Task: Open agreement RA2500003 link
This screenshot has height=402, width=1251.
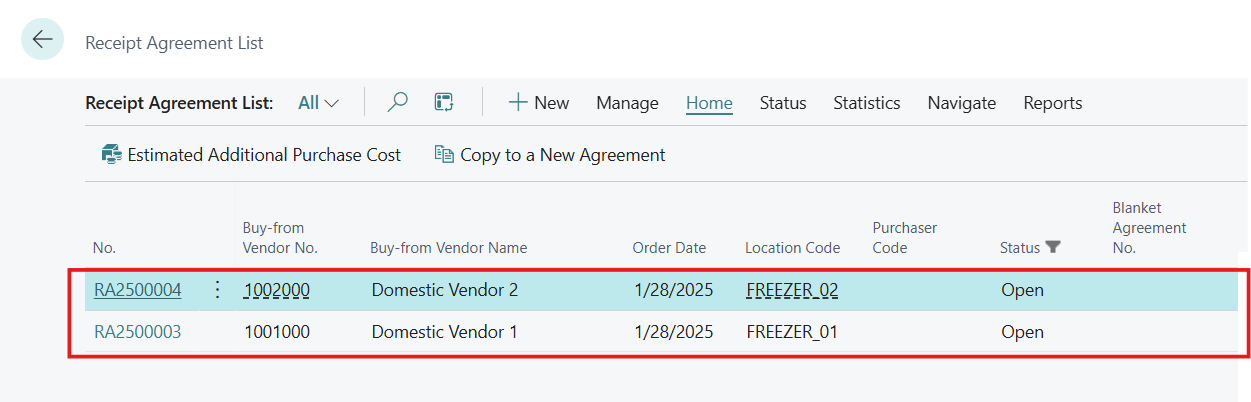Action: click(x=138, y=331)
